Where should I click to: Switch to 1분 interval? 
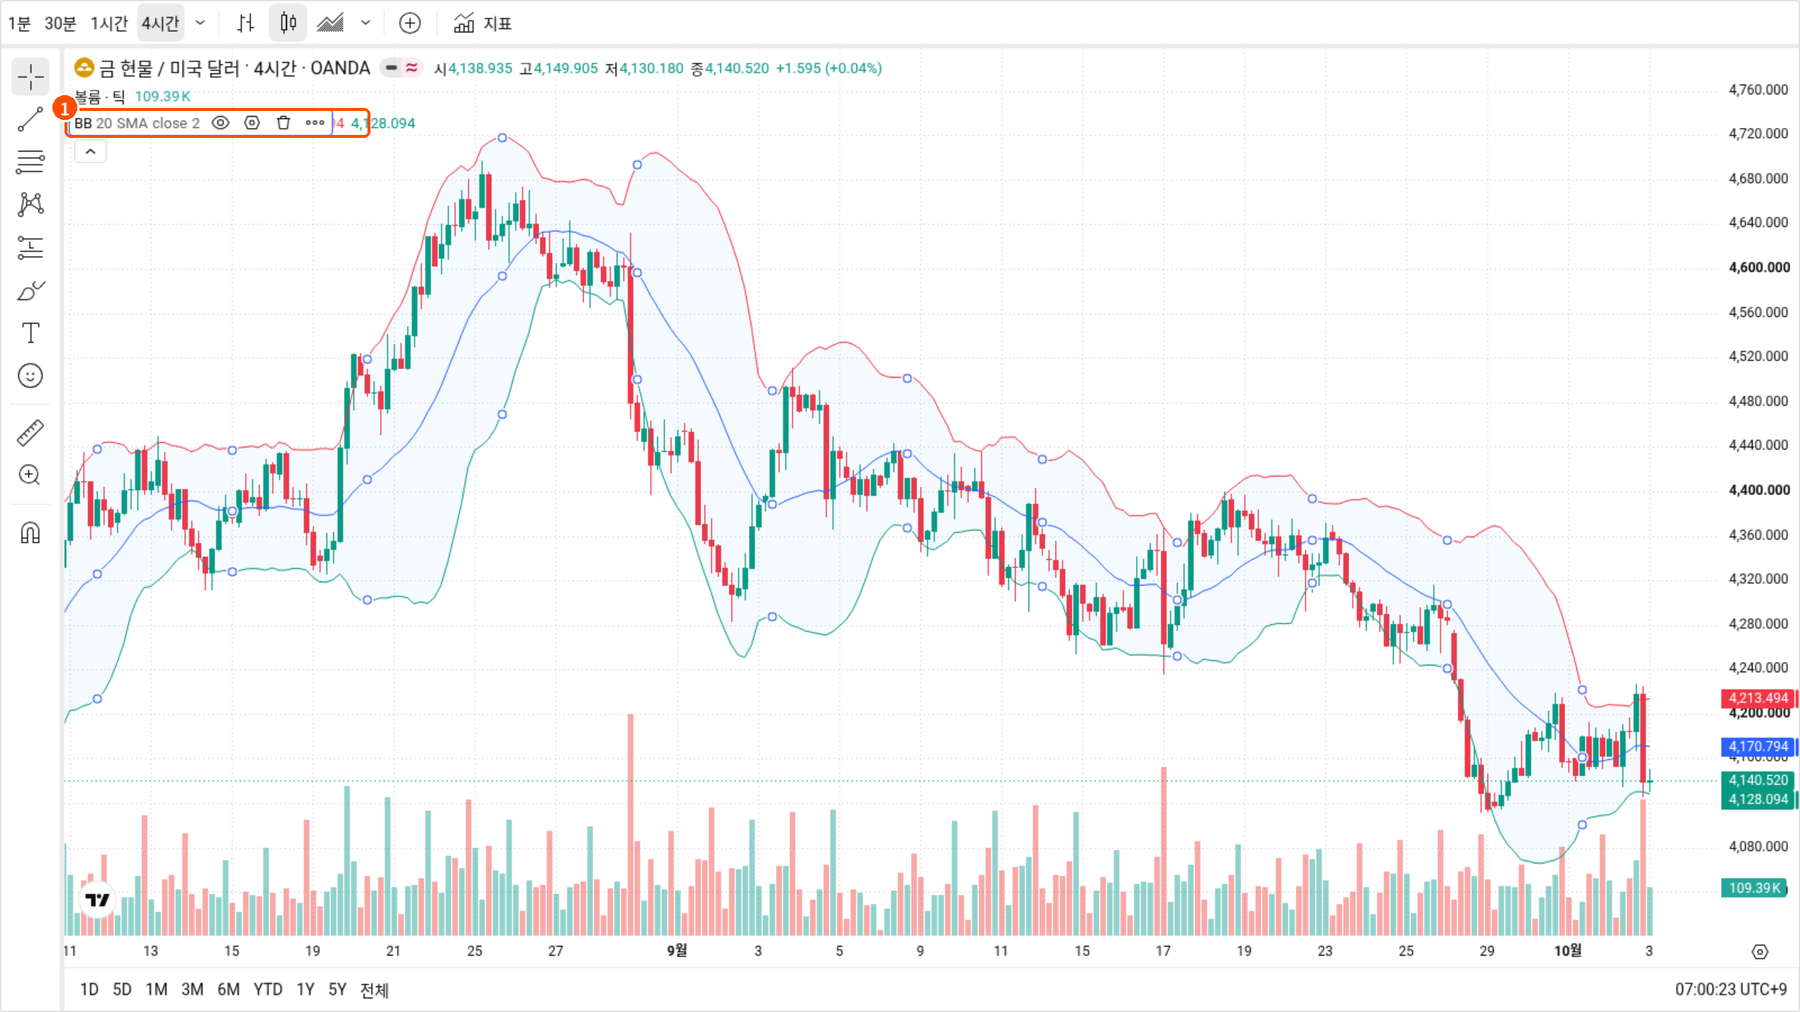(x=19, y=23)
